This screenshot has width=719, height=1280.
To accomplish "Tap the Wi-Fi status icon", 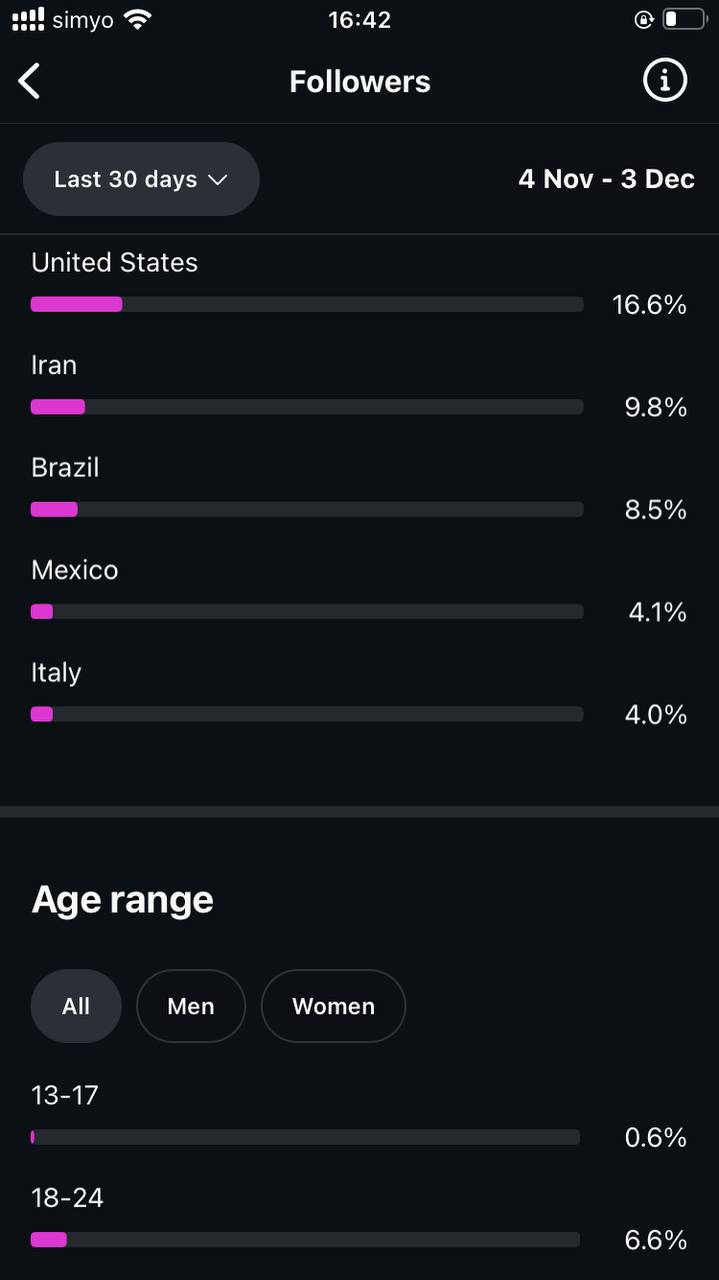I will 138,19.
